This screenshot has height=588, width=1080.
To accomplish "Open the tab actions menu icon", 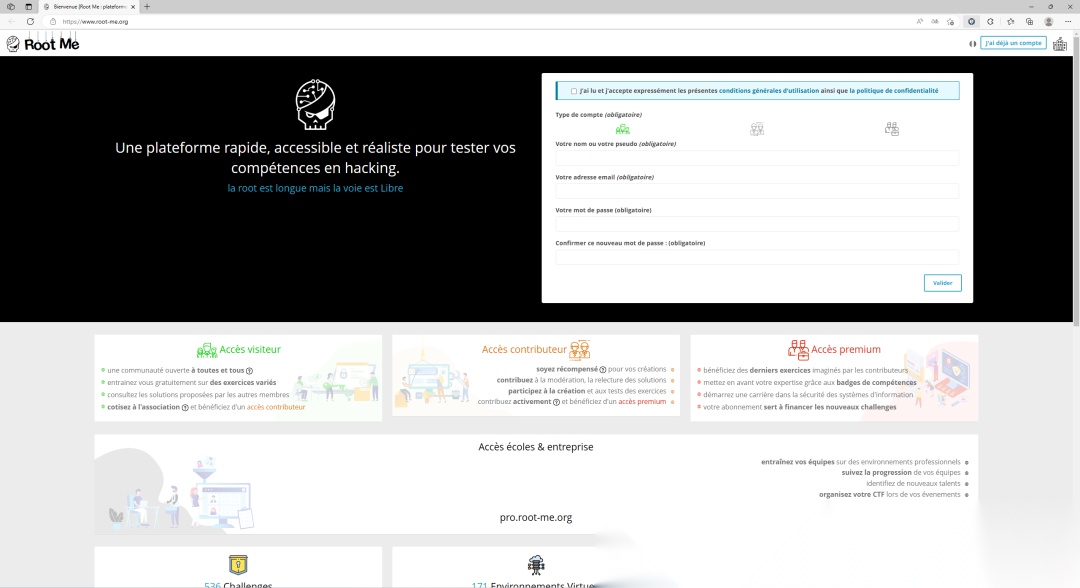I will (x=28, y=7).
